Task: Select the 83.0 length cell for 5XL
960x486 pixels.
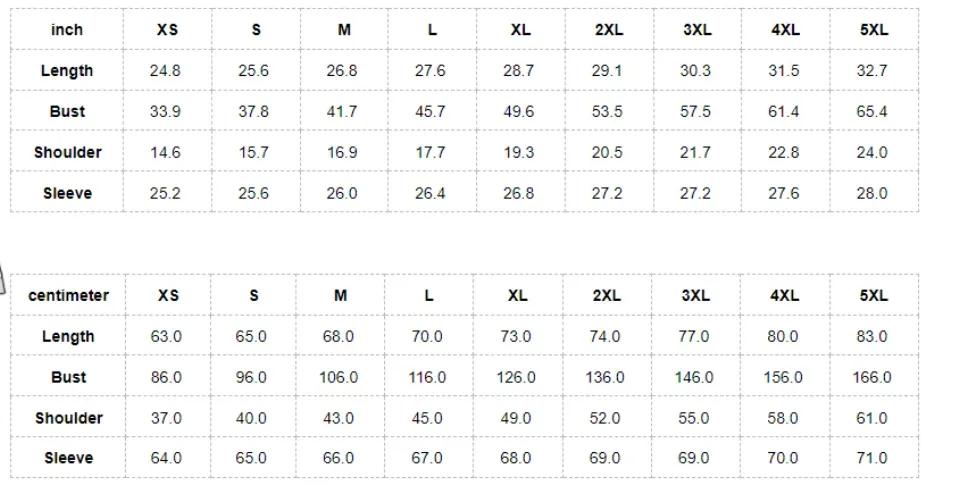Action: [872, 337]
